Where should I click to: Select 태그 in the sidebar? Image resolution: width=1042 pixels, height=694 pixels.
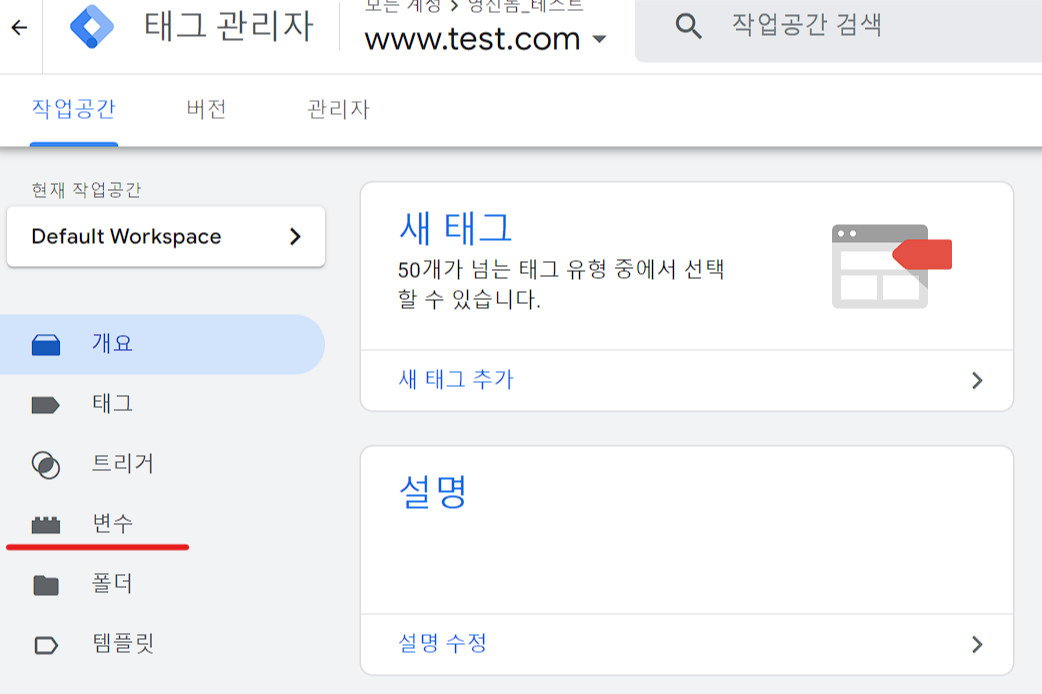(162, 404)
